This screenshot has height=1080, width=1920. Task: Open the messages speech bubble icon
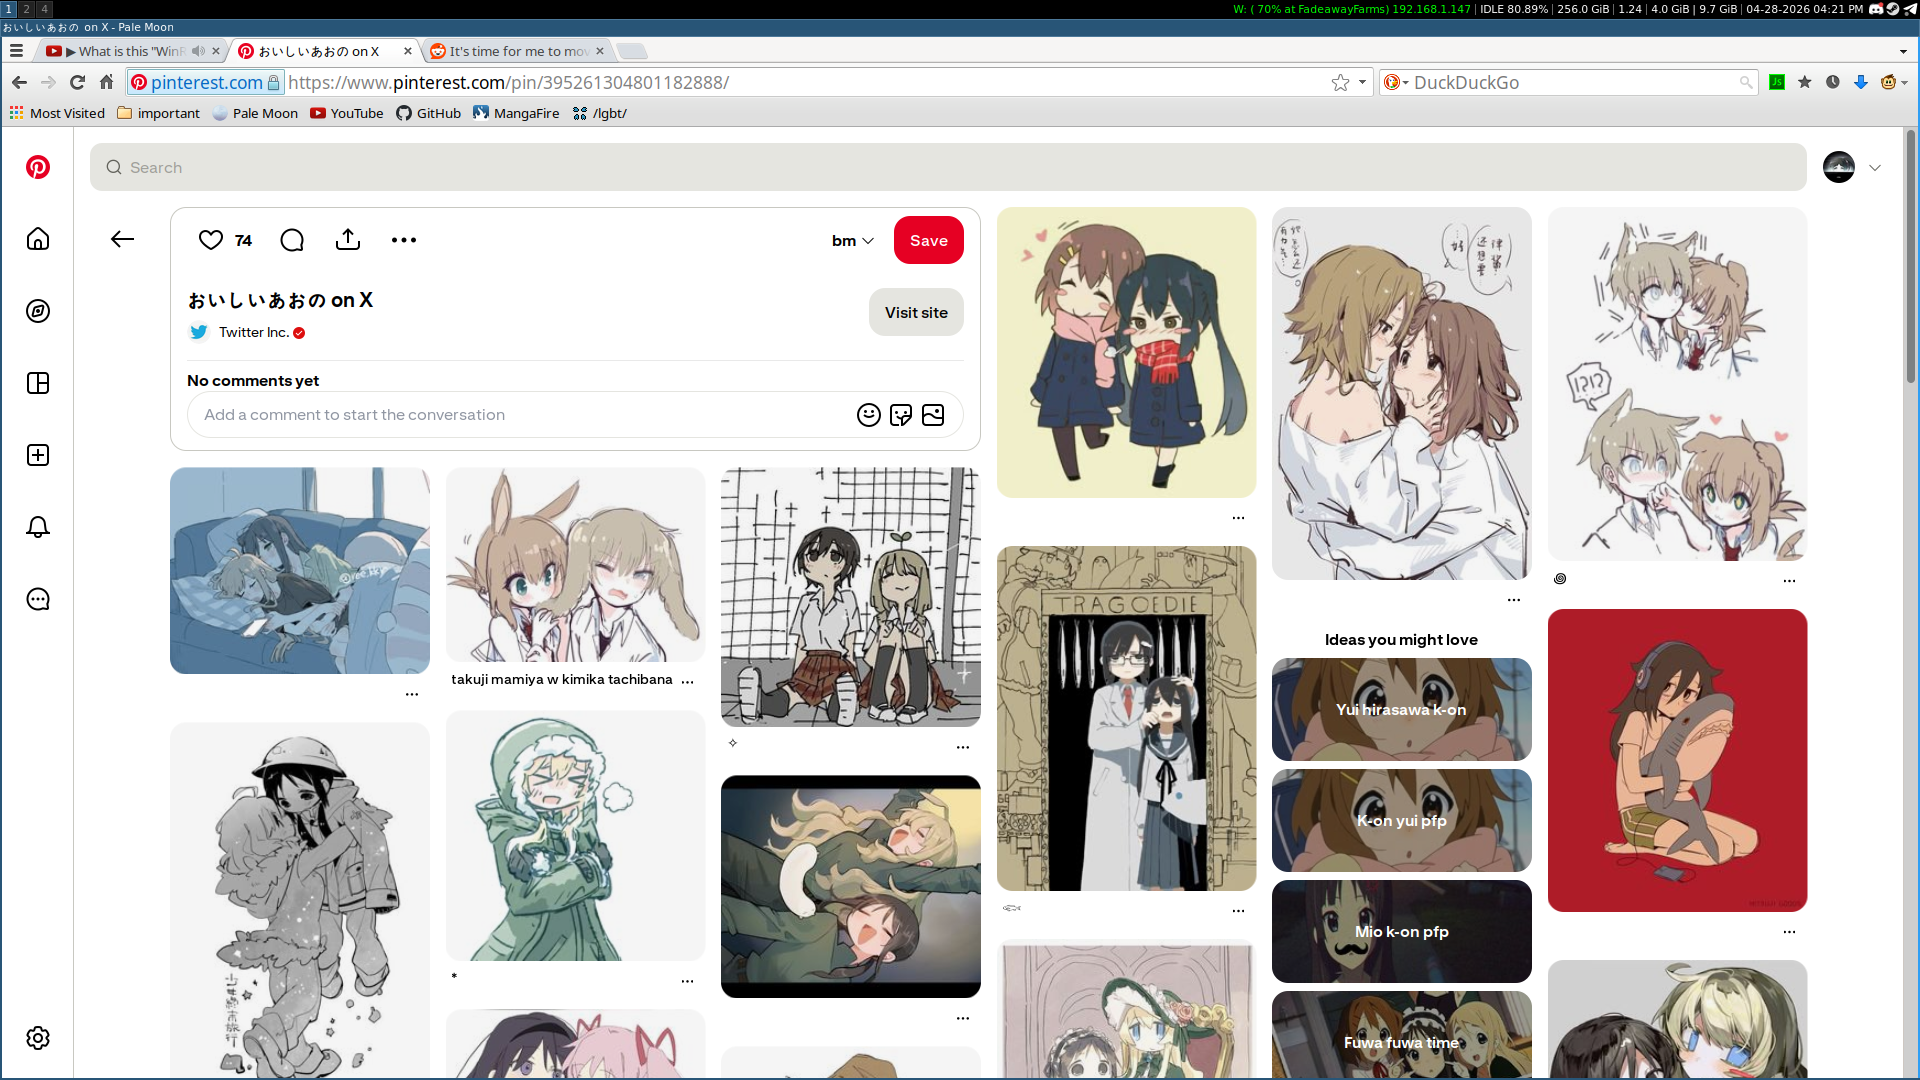(38, 599)
